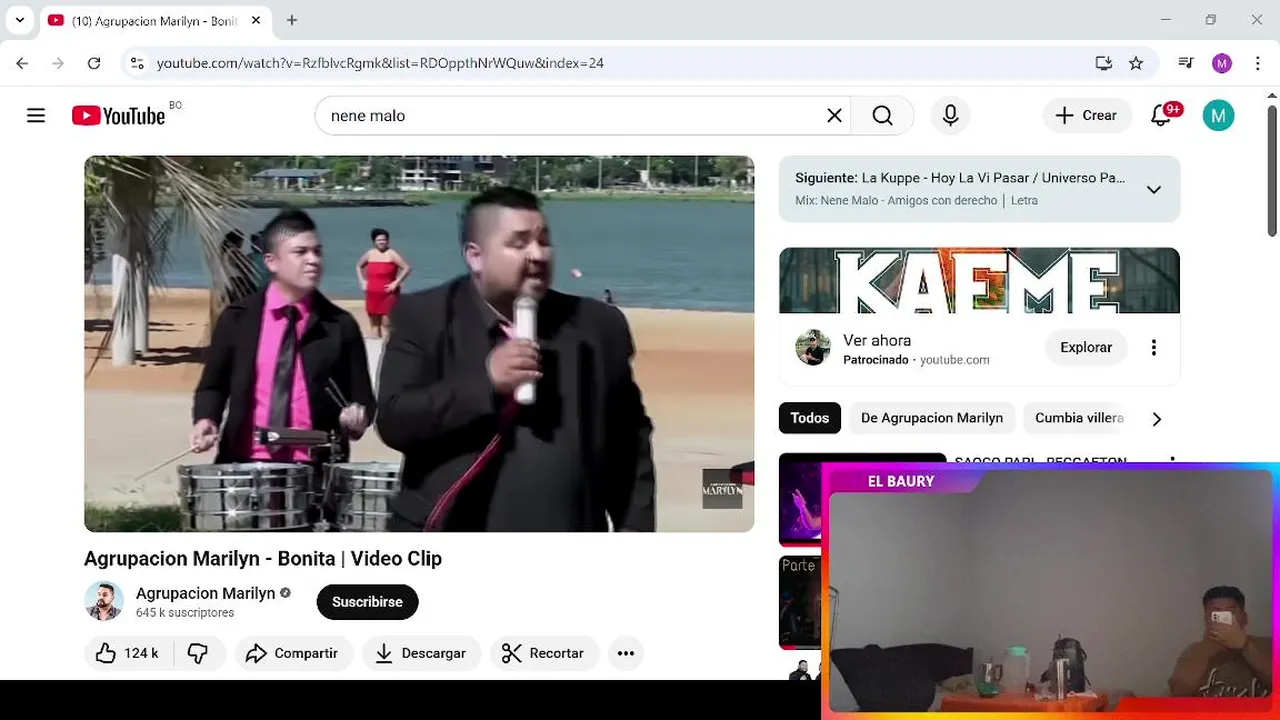Screen dimensions: 1280x720
Task: Reload the page
Action: coord(94,63)
